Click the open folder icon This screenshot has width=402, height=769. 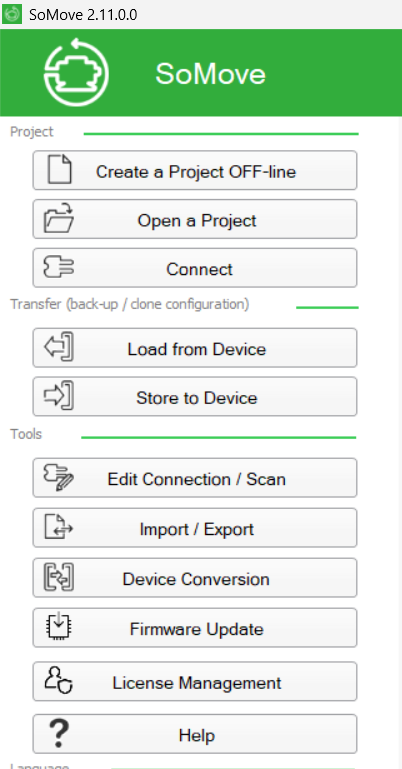coord(58,219)
